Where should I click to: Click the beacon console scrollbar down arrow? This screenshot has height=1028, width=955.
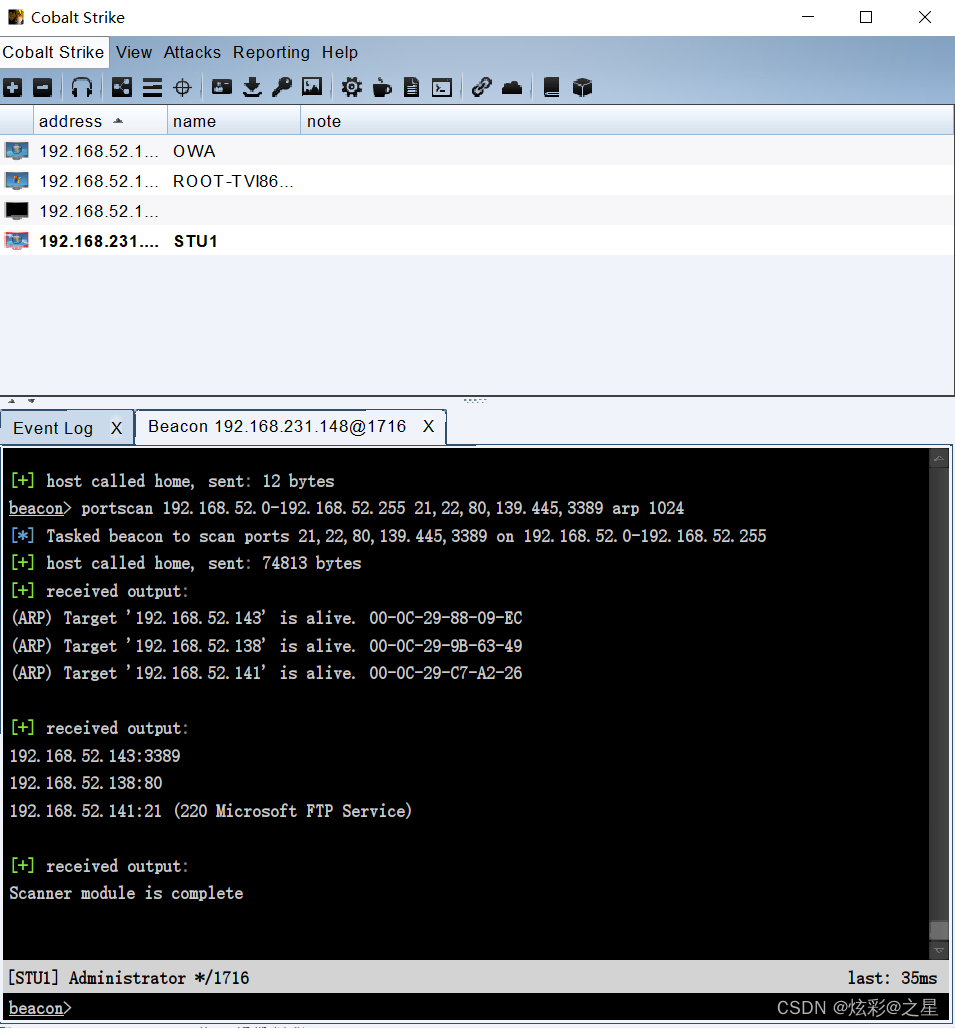pyautogui.click(x=939, y=950)
